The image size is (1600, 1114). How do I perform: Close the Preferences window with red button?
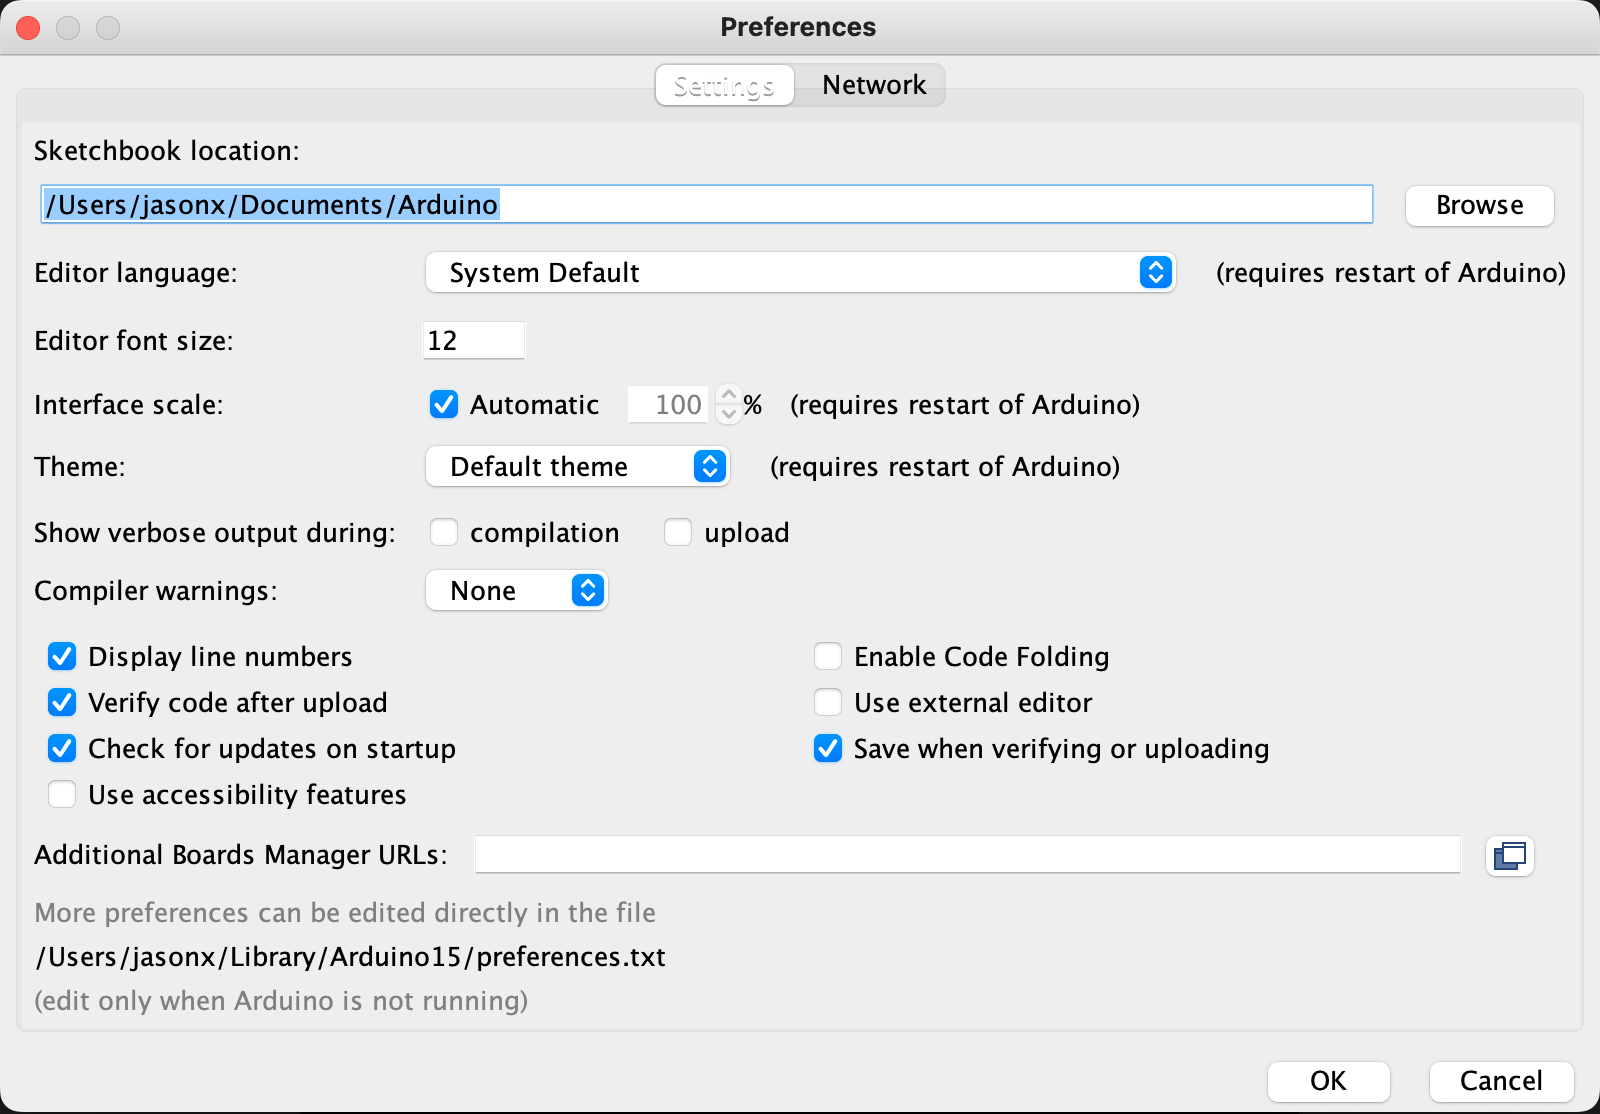28,28
